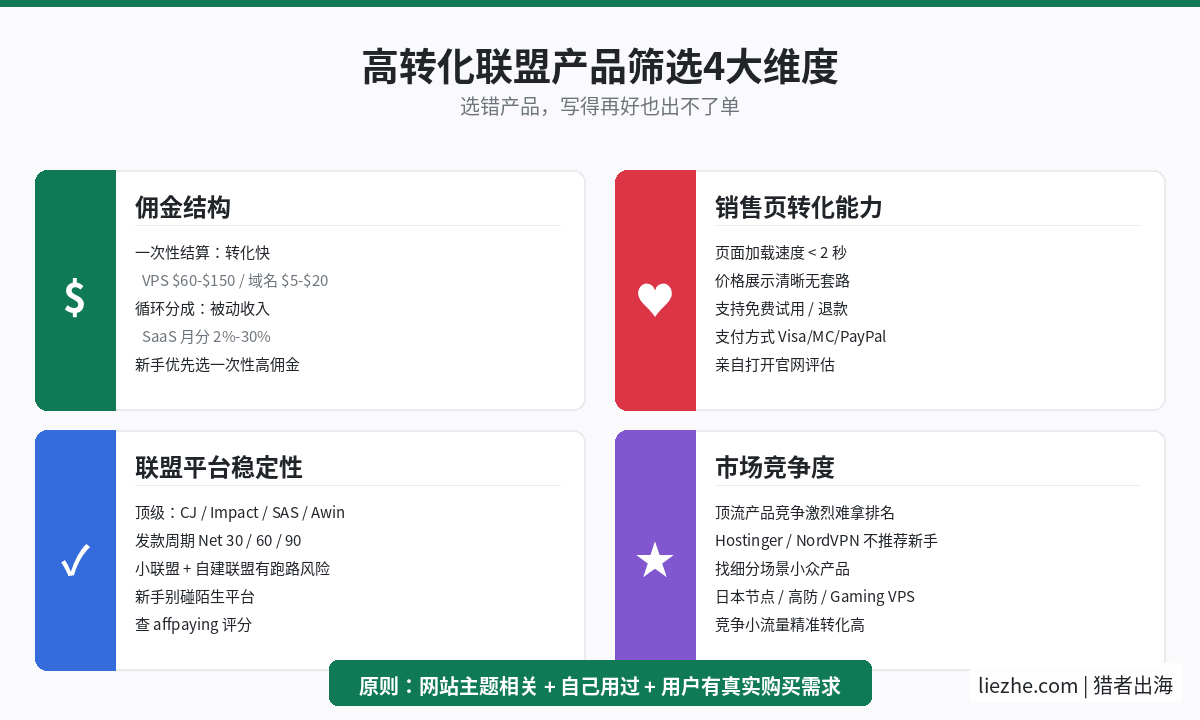Click the green 原则 principle banner at bottom
Viewport: 1200px width, 720px height.
600,683
